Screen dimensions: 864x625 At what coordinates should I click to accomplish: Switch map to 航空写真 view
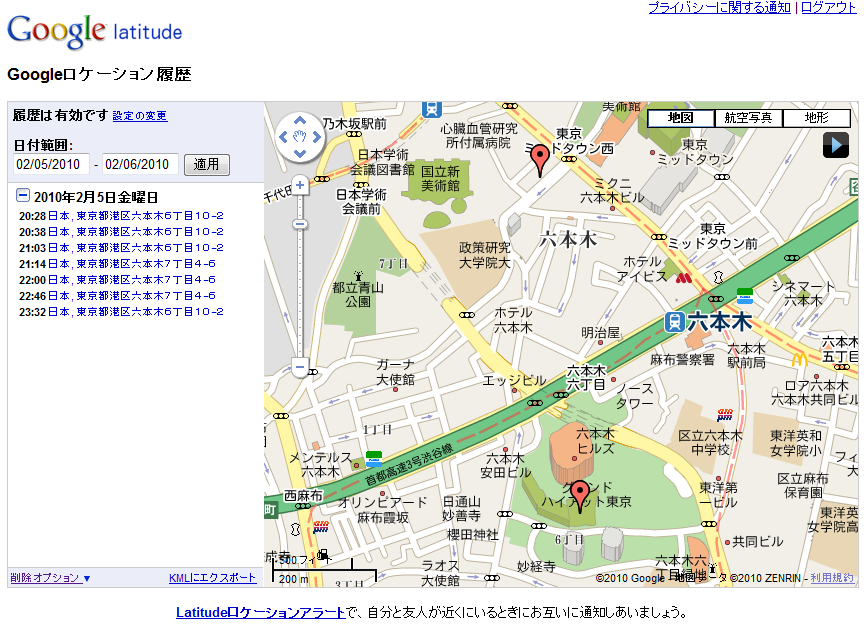click(748, 117)
